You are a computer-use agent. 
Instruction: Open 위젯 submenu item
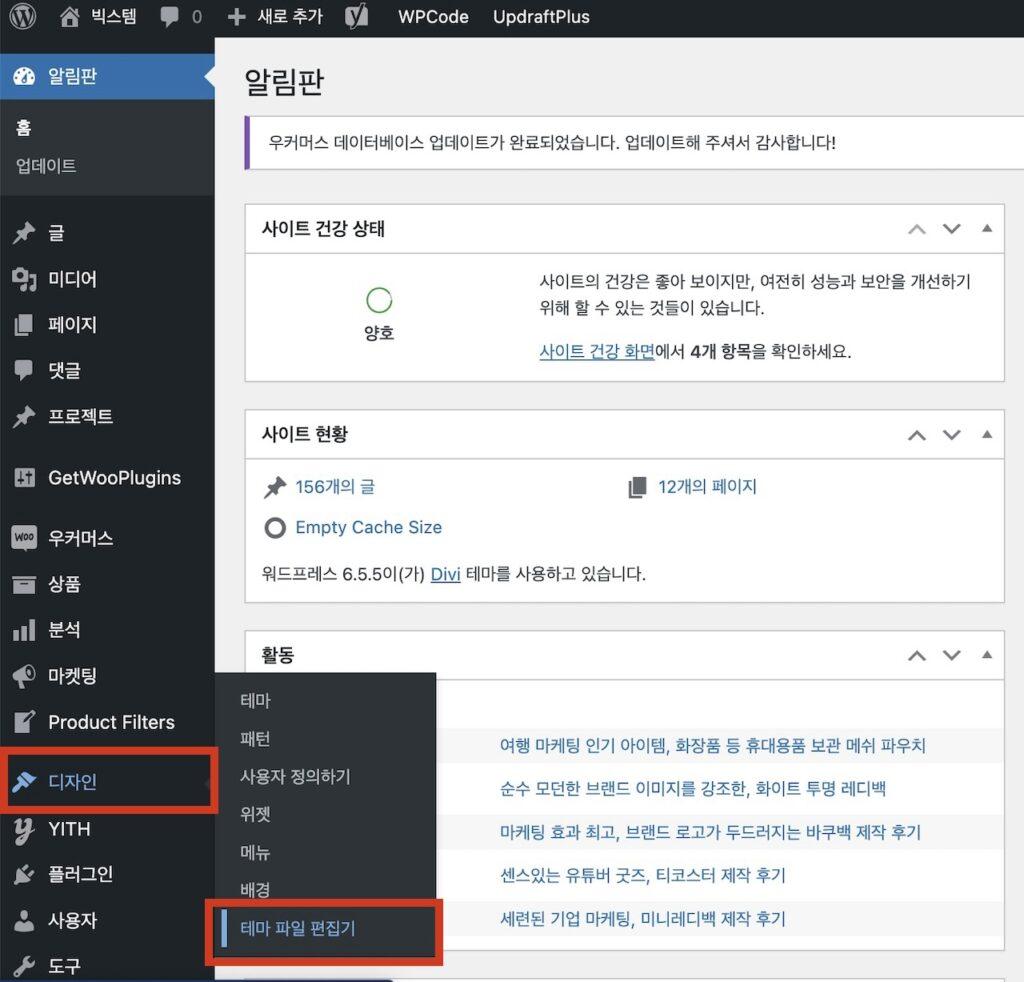click(255, 814)
